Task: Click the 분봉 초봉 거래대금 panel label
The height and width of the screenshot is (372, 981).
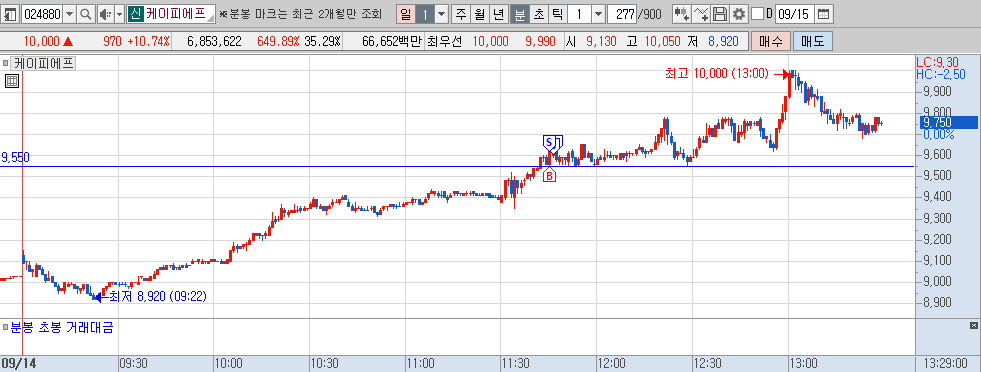Action: (62, 327)
